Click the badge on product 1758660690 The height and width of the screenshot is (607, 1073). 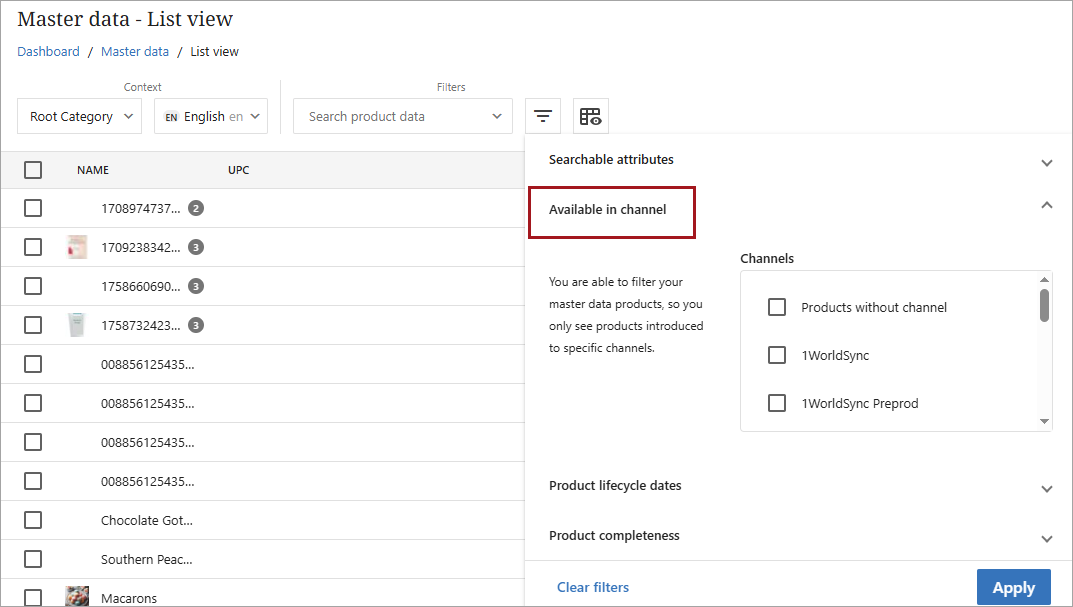click(x=196, y=286)
